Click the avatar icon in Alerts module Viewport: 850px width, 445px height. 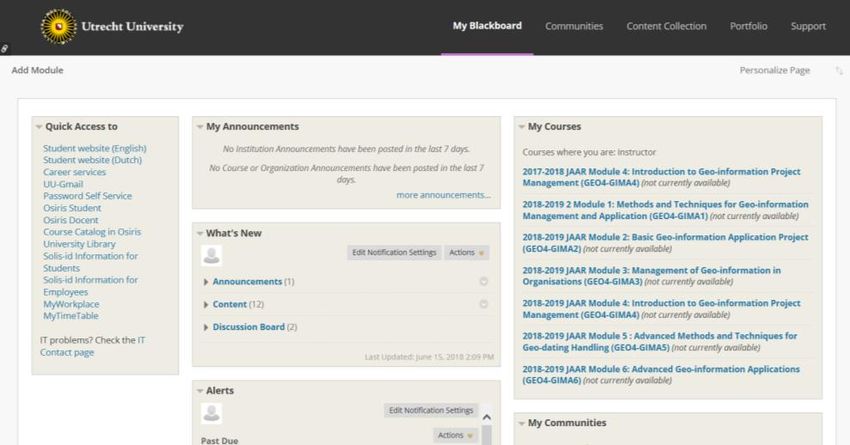click(211, 413)
